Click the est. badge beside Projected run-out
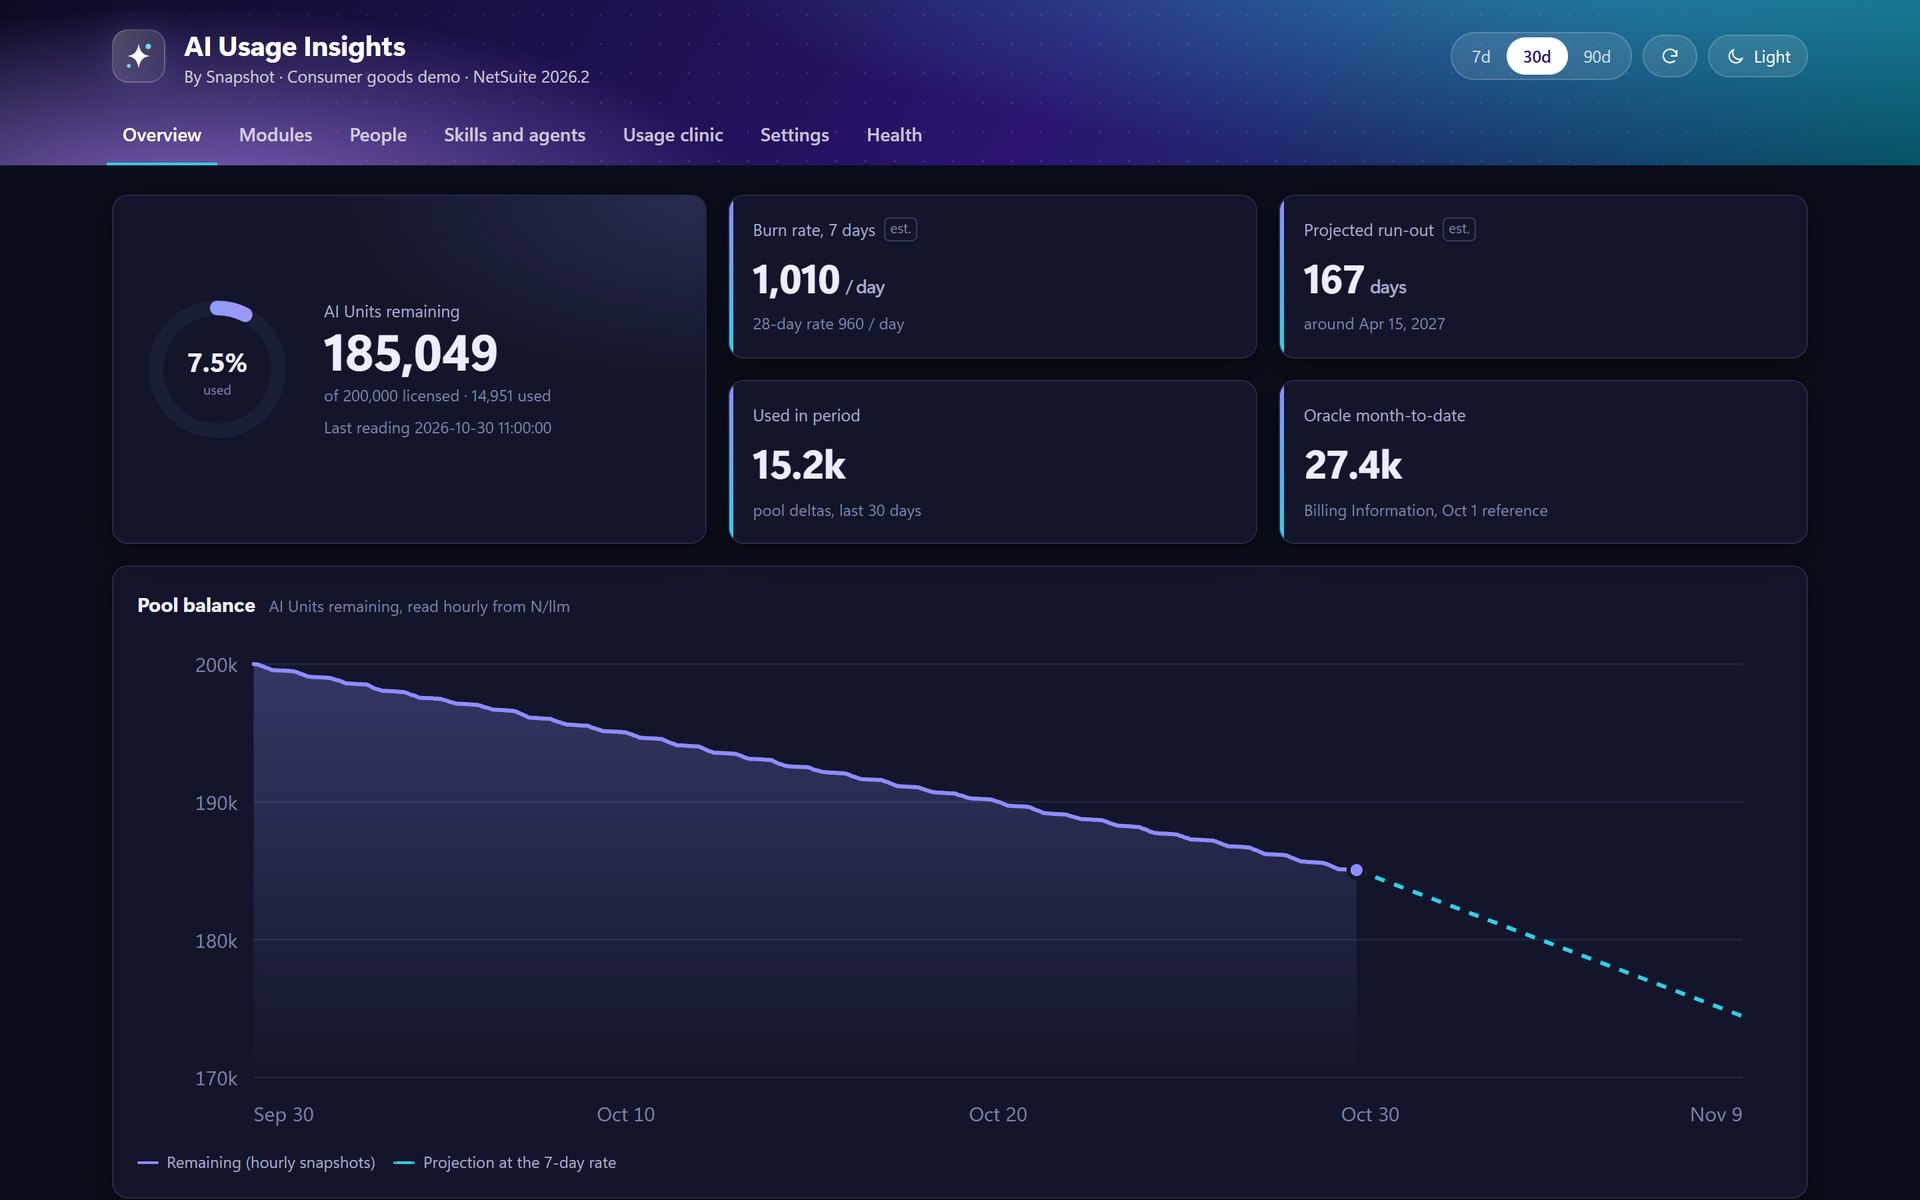 coord(1459,229)
